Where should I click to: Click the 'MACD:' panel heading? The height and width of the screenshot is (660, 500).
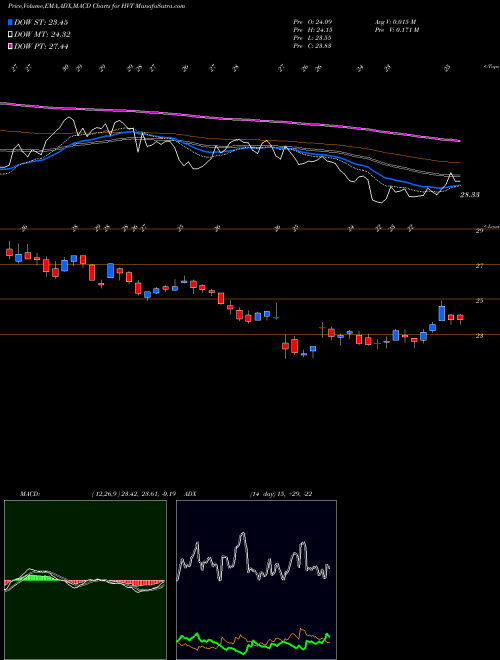point(29,494)
